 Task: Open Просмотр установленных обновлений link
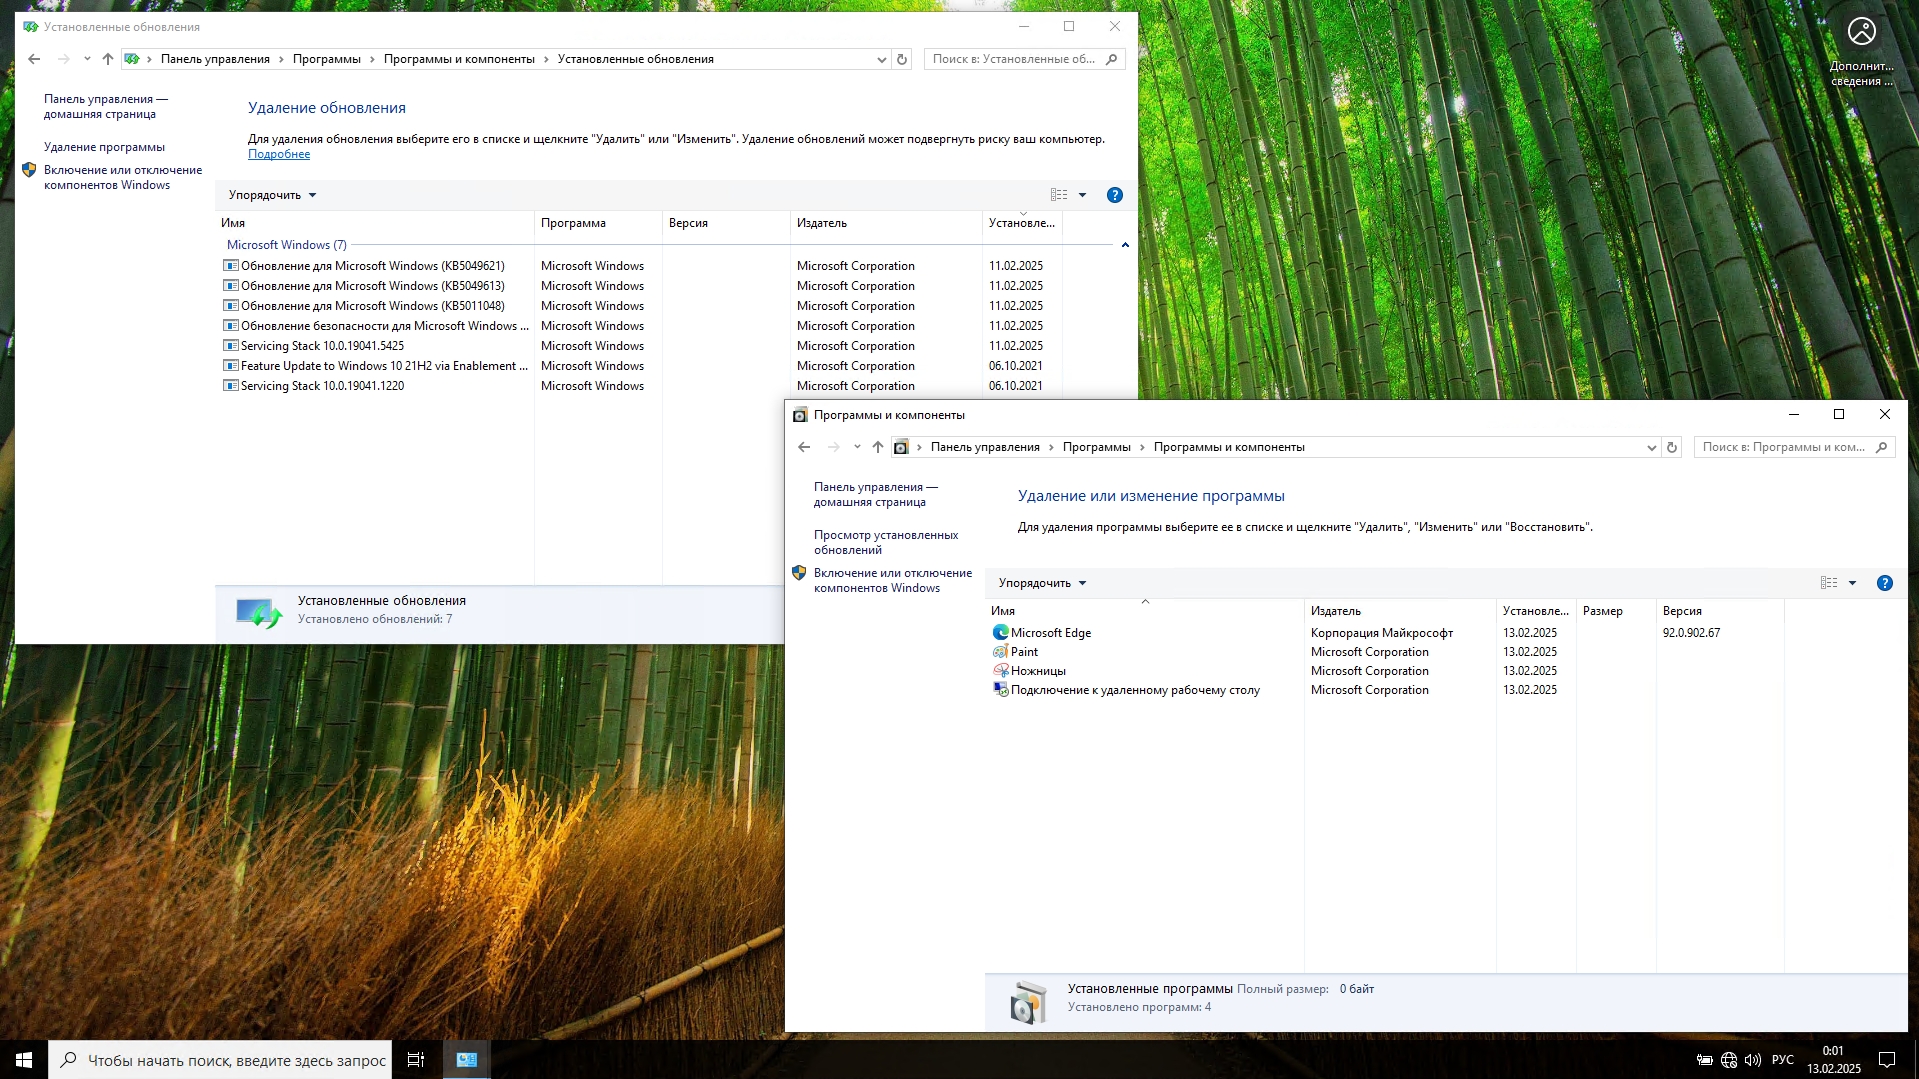(886, 542)
